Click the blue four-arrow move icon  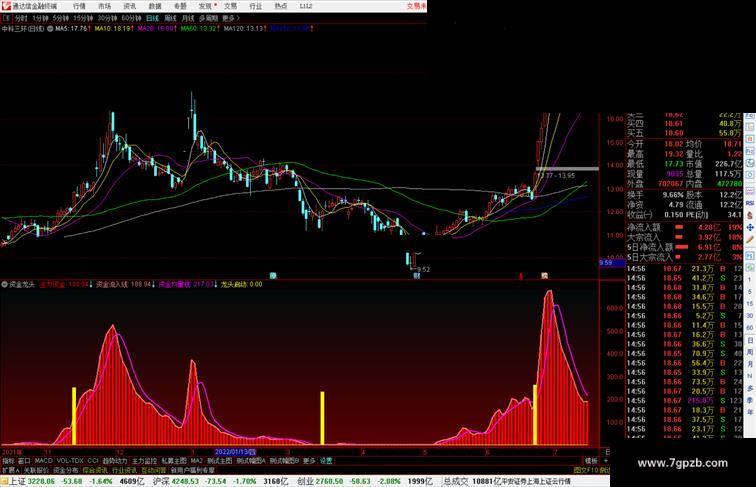tap(750, 227)
